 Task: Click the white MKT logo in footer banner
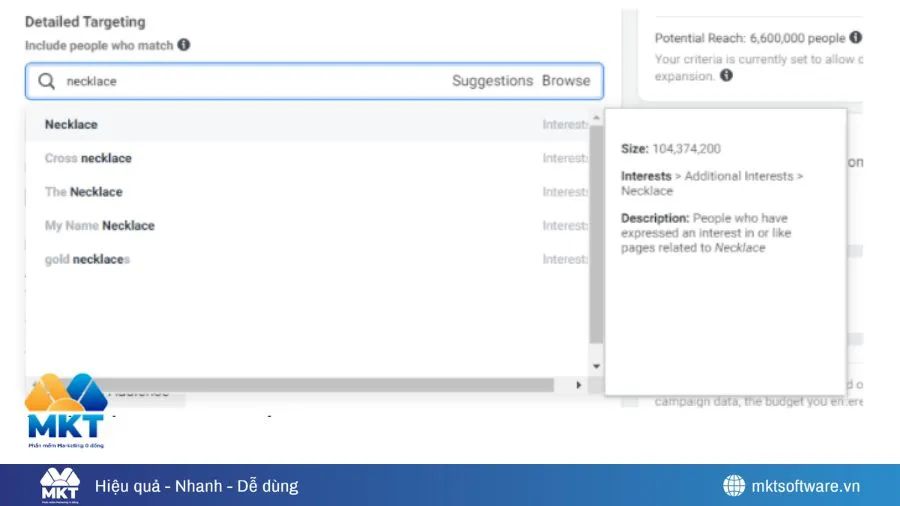pos(60,486)
